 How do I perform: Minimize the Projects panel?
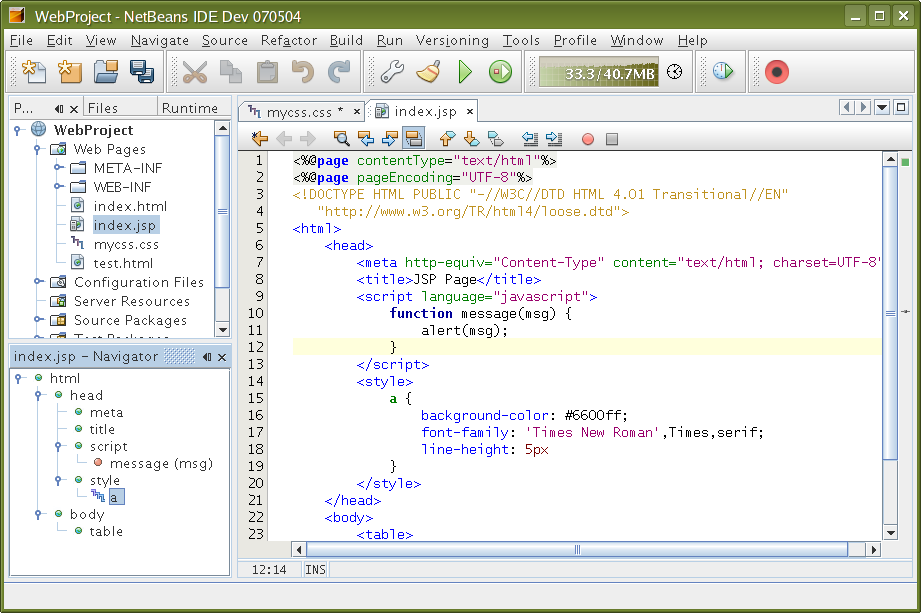pyautogui.click(x=59, y=109)
